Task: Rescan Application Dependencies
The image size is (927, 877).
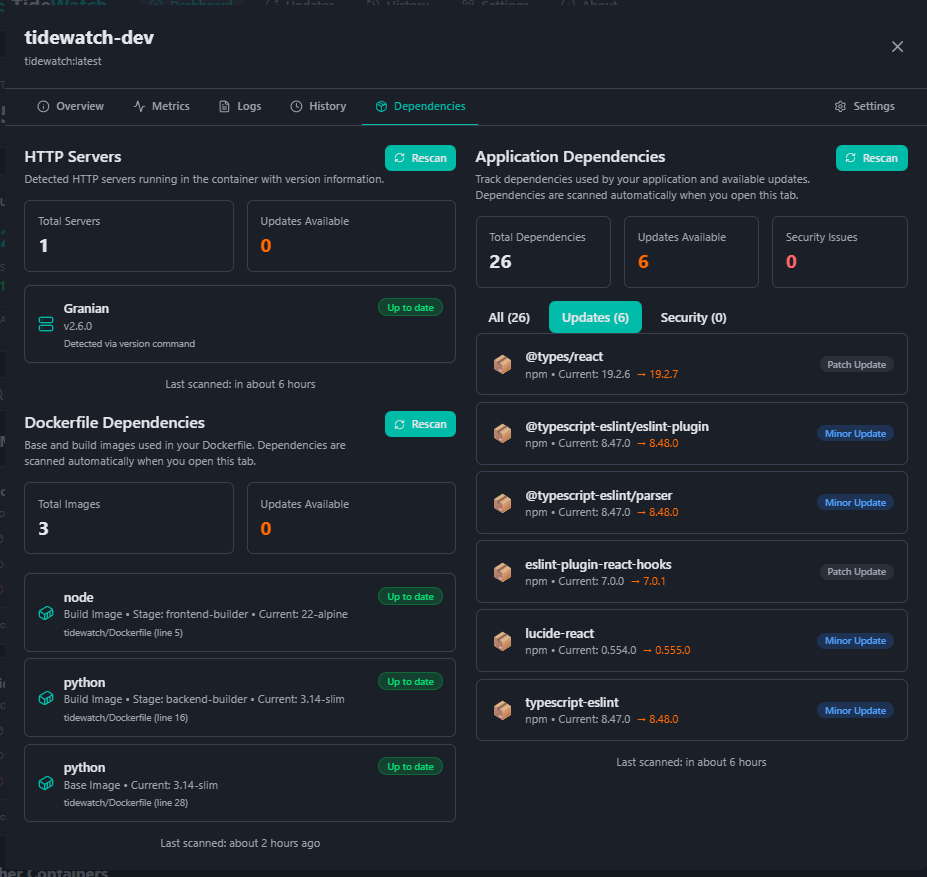Action: point(871,158)
